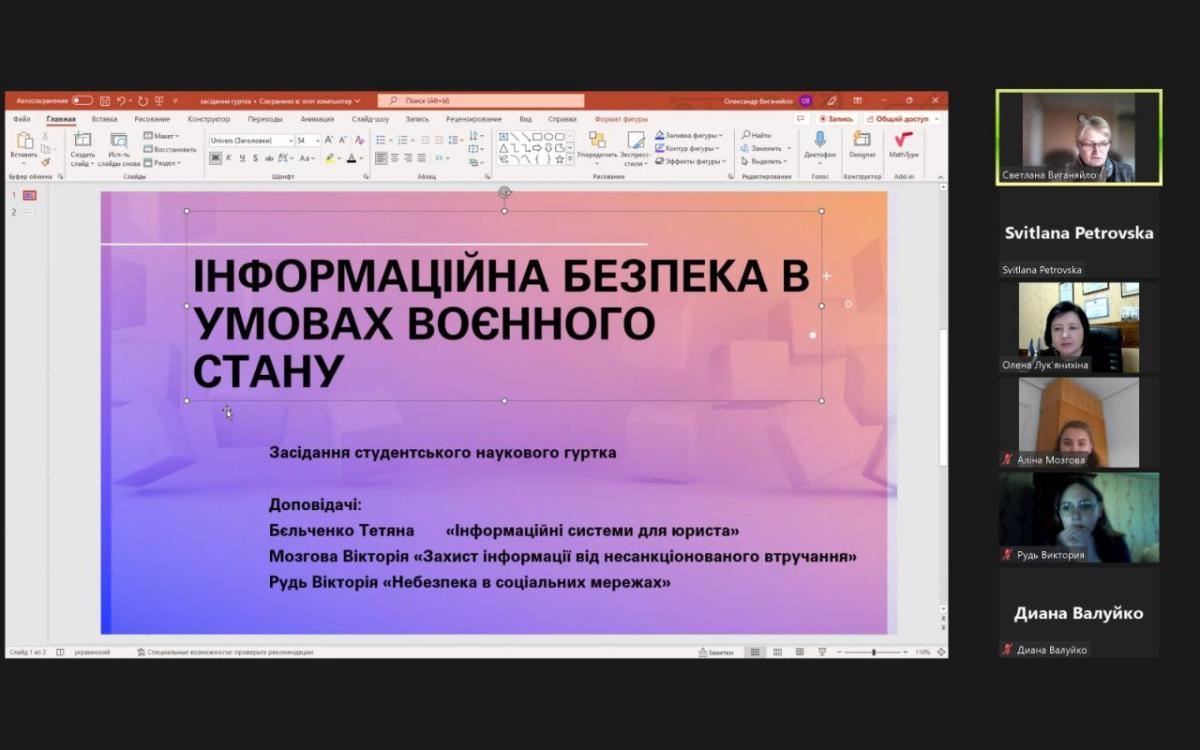The image size is (1200, 750).
Task: Toggle Underline (Ч) formatting
Action: (x=242, y=158)
